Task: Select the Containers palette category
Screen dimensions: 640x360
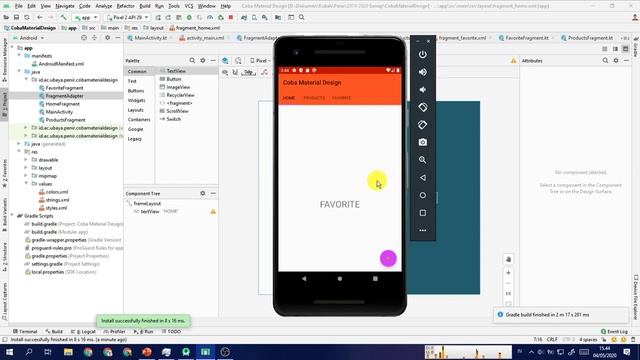Action: (x=139, y=120)
